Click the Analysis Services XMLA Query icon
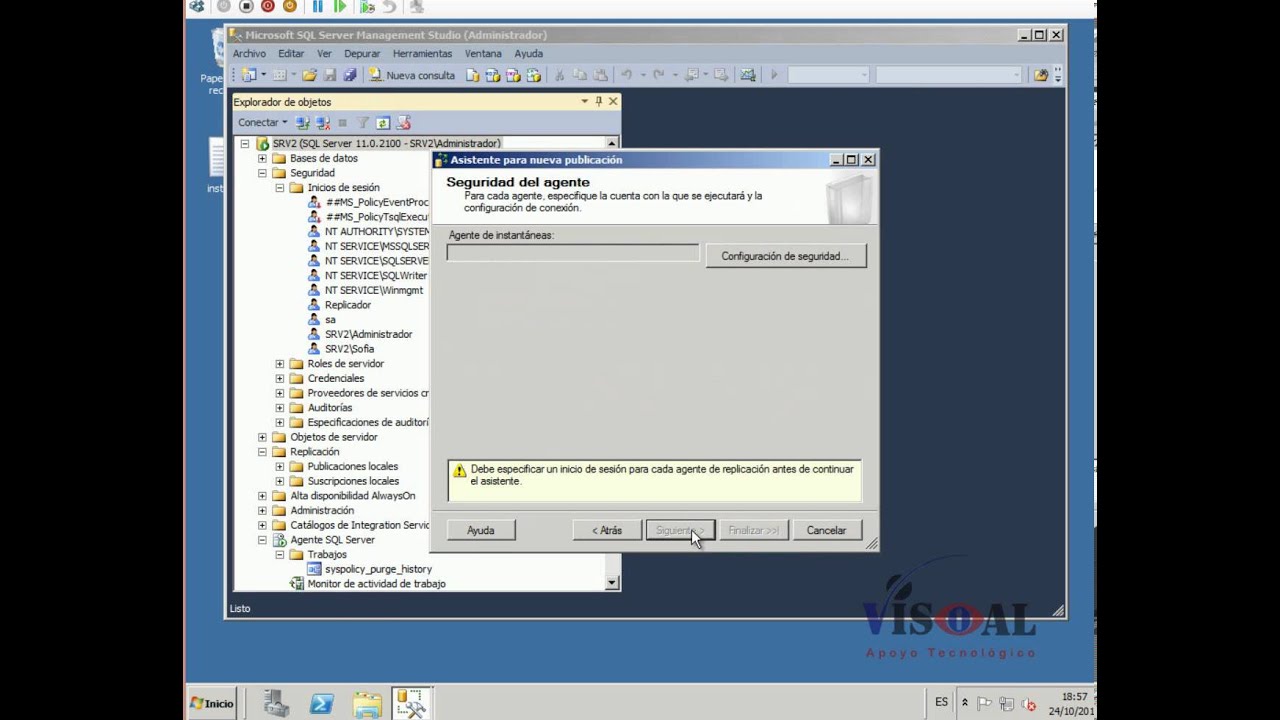Screen dimensions: 1280x720 tap(534, 75)
